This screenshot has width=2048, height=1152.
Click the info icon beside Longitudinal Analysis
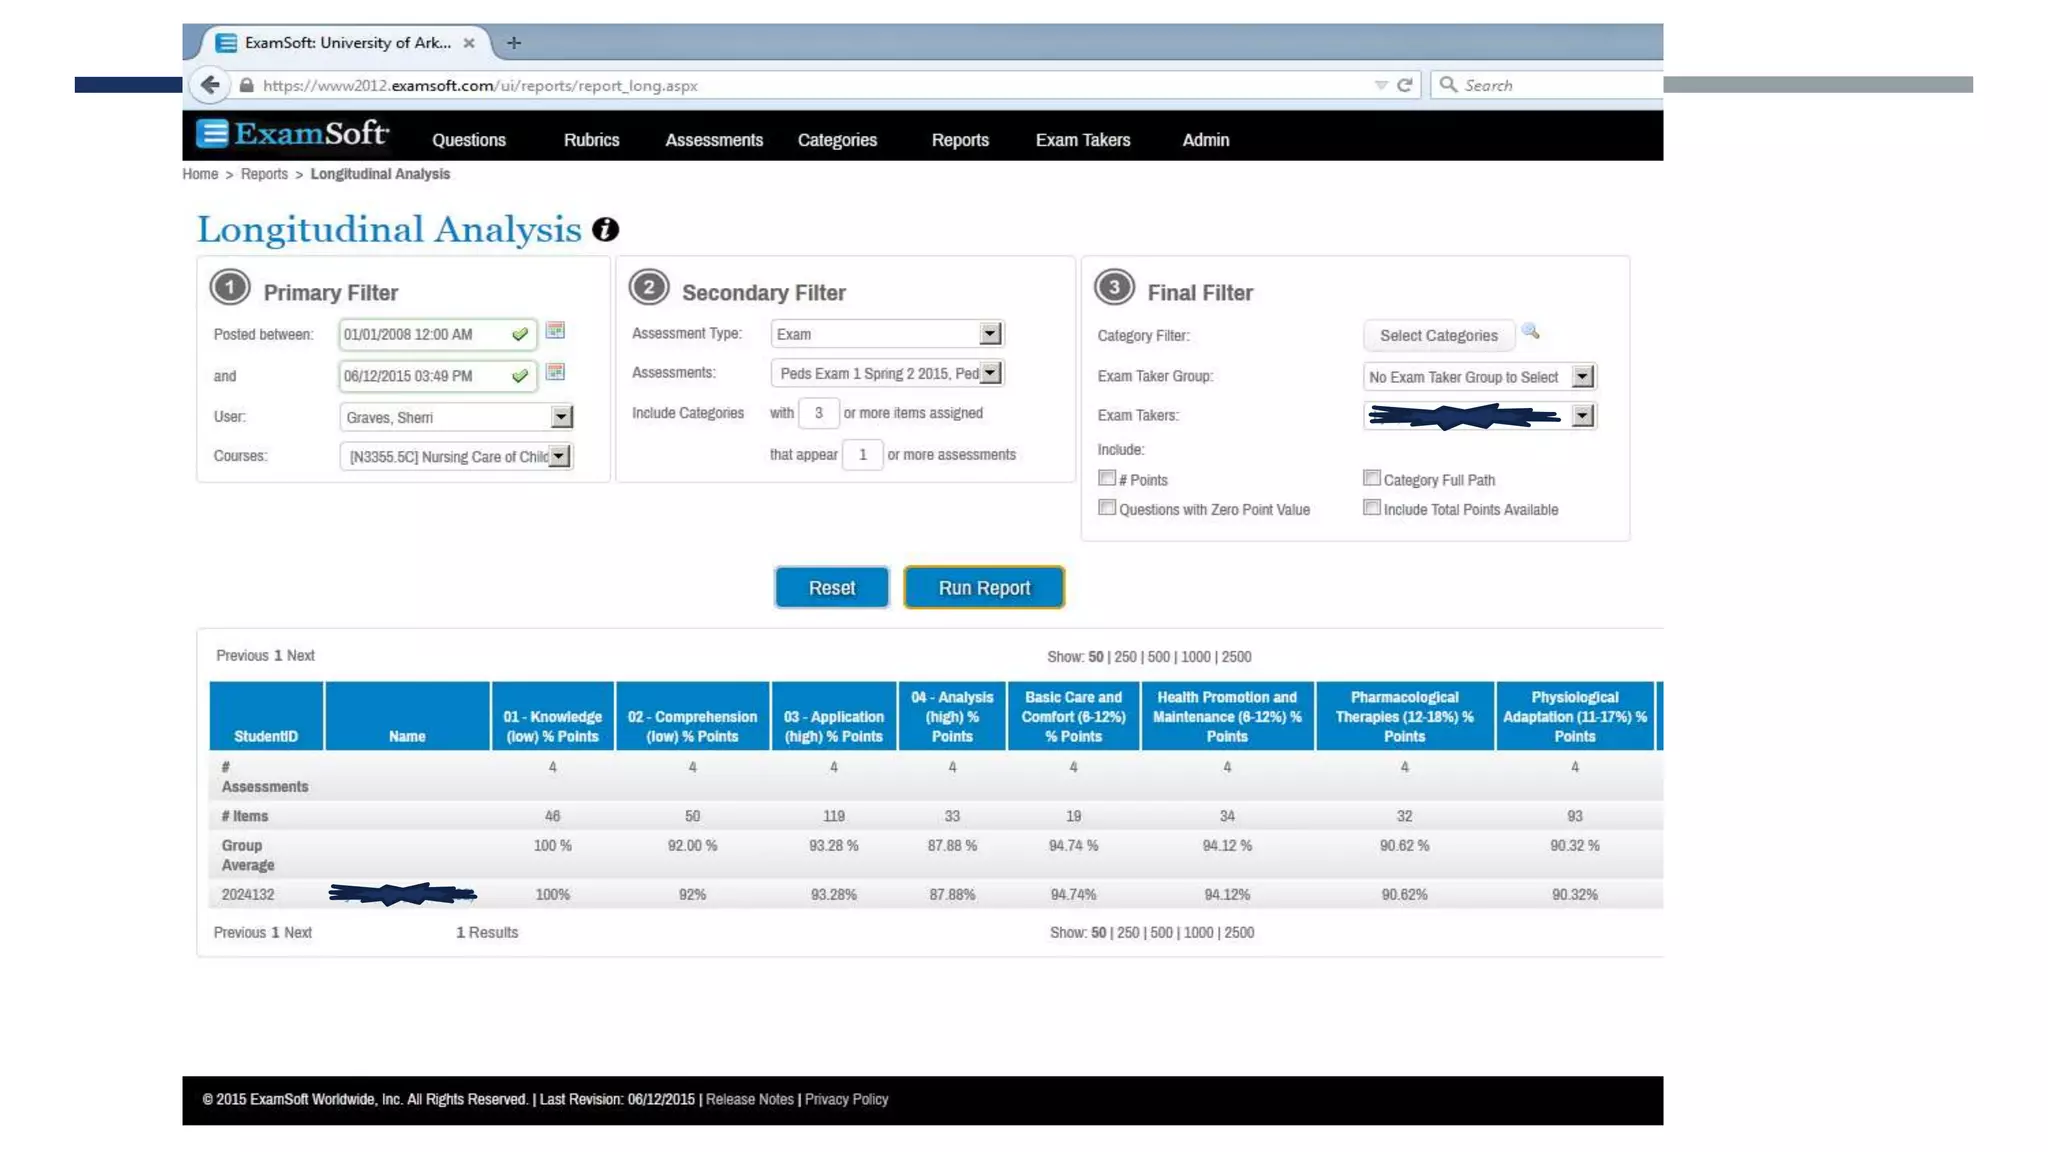605,229
